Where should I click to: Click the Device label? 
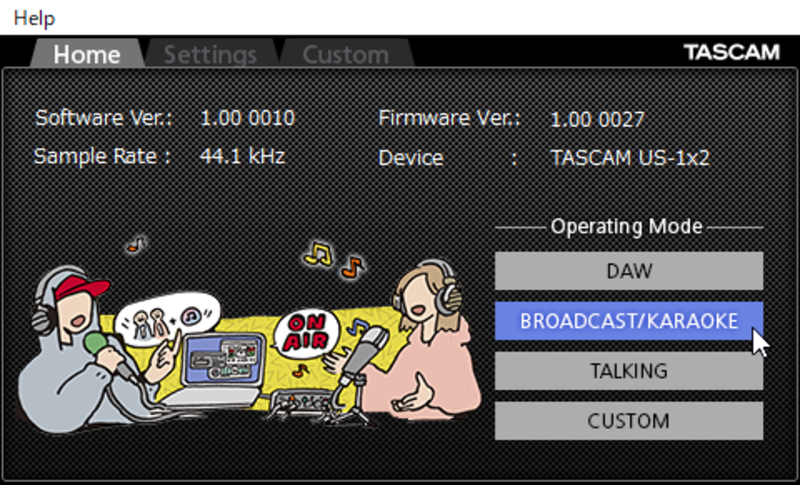click(411, 158)
